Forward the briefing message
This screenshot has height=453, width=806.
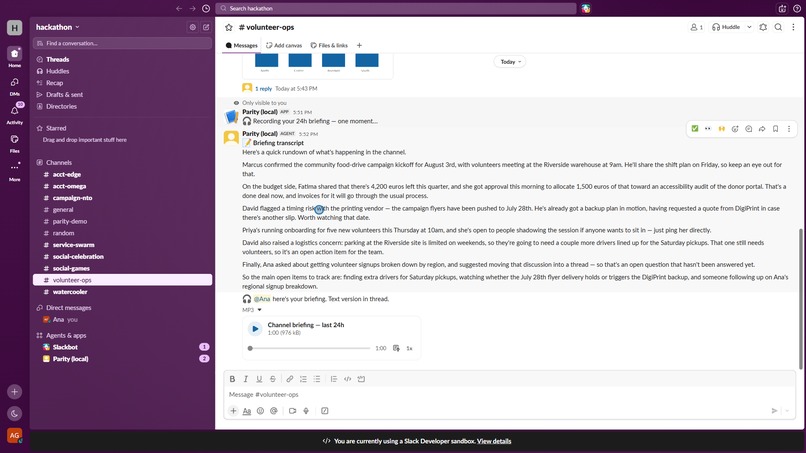[x=762, y=129]
